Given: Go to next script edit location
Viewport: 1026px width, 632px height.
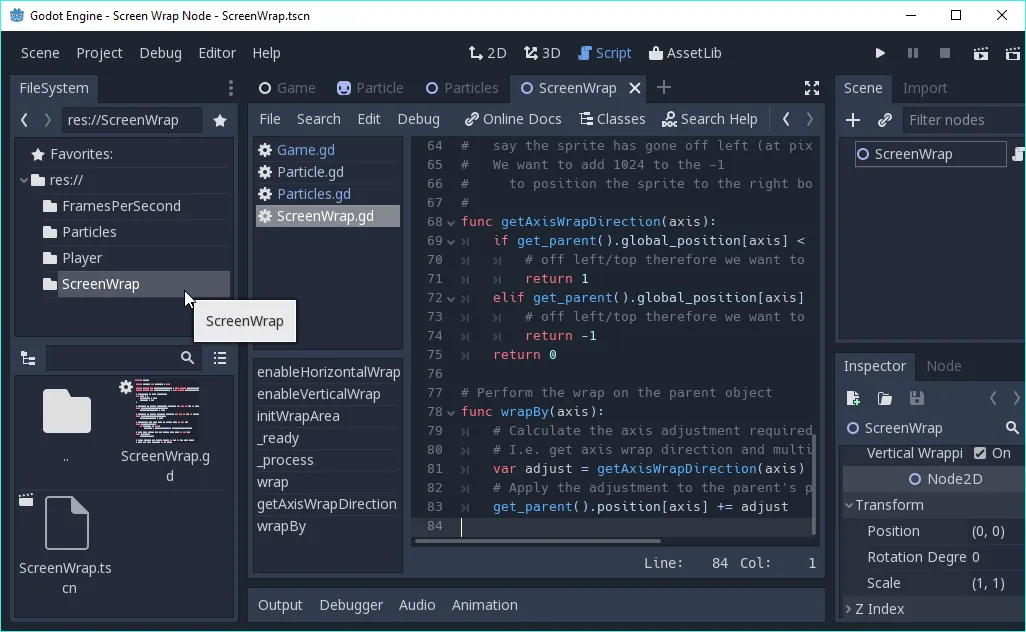Looking at the screenshot, I should [x=809, y=119].
